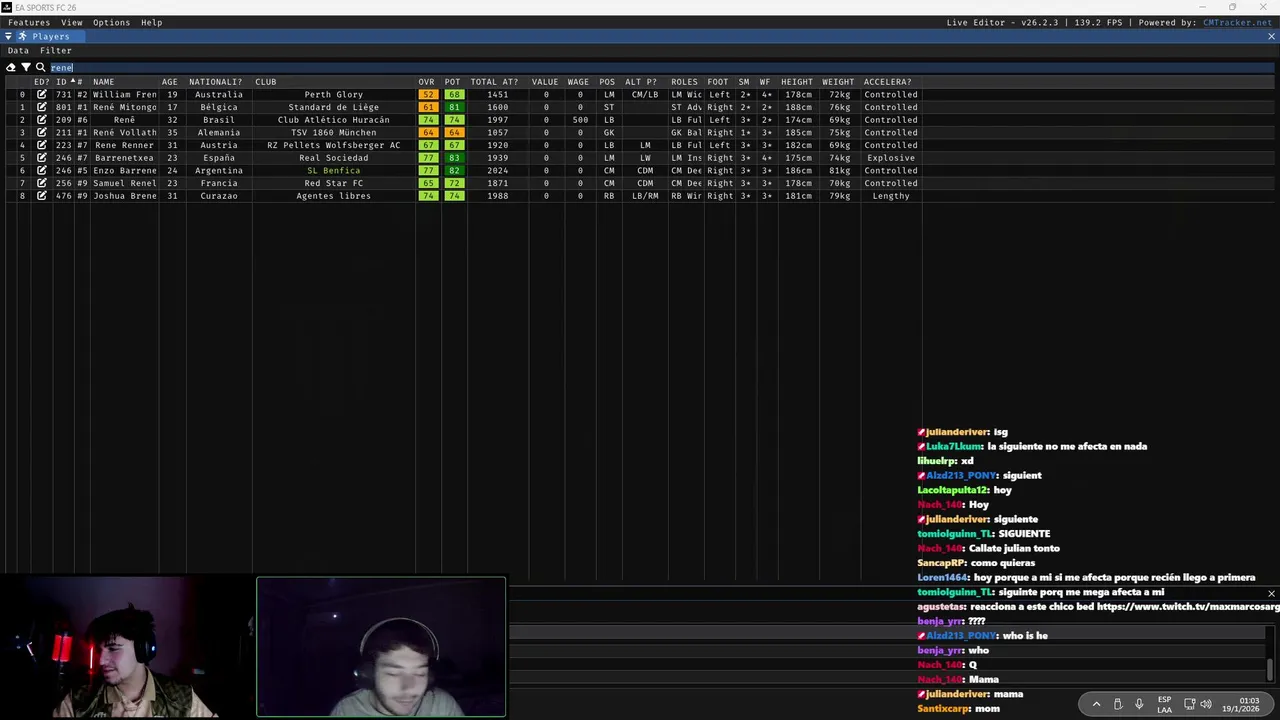The image size is (1280, 720).
Task: Select the Players tab title
Action: tap(51, 36)
